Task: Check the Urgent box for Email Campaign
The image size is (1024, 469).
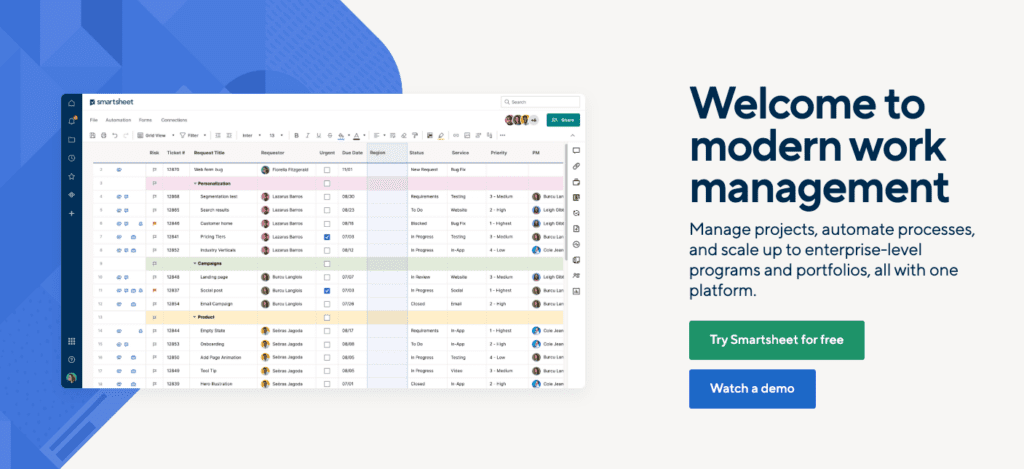Action: click(327, 304)
